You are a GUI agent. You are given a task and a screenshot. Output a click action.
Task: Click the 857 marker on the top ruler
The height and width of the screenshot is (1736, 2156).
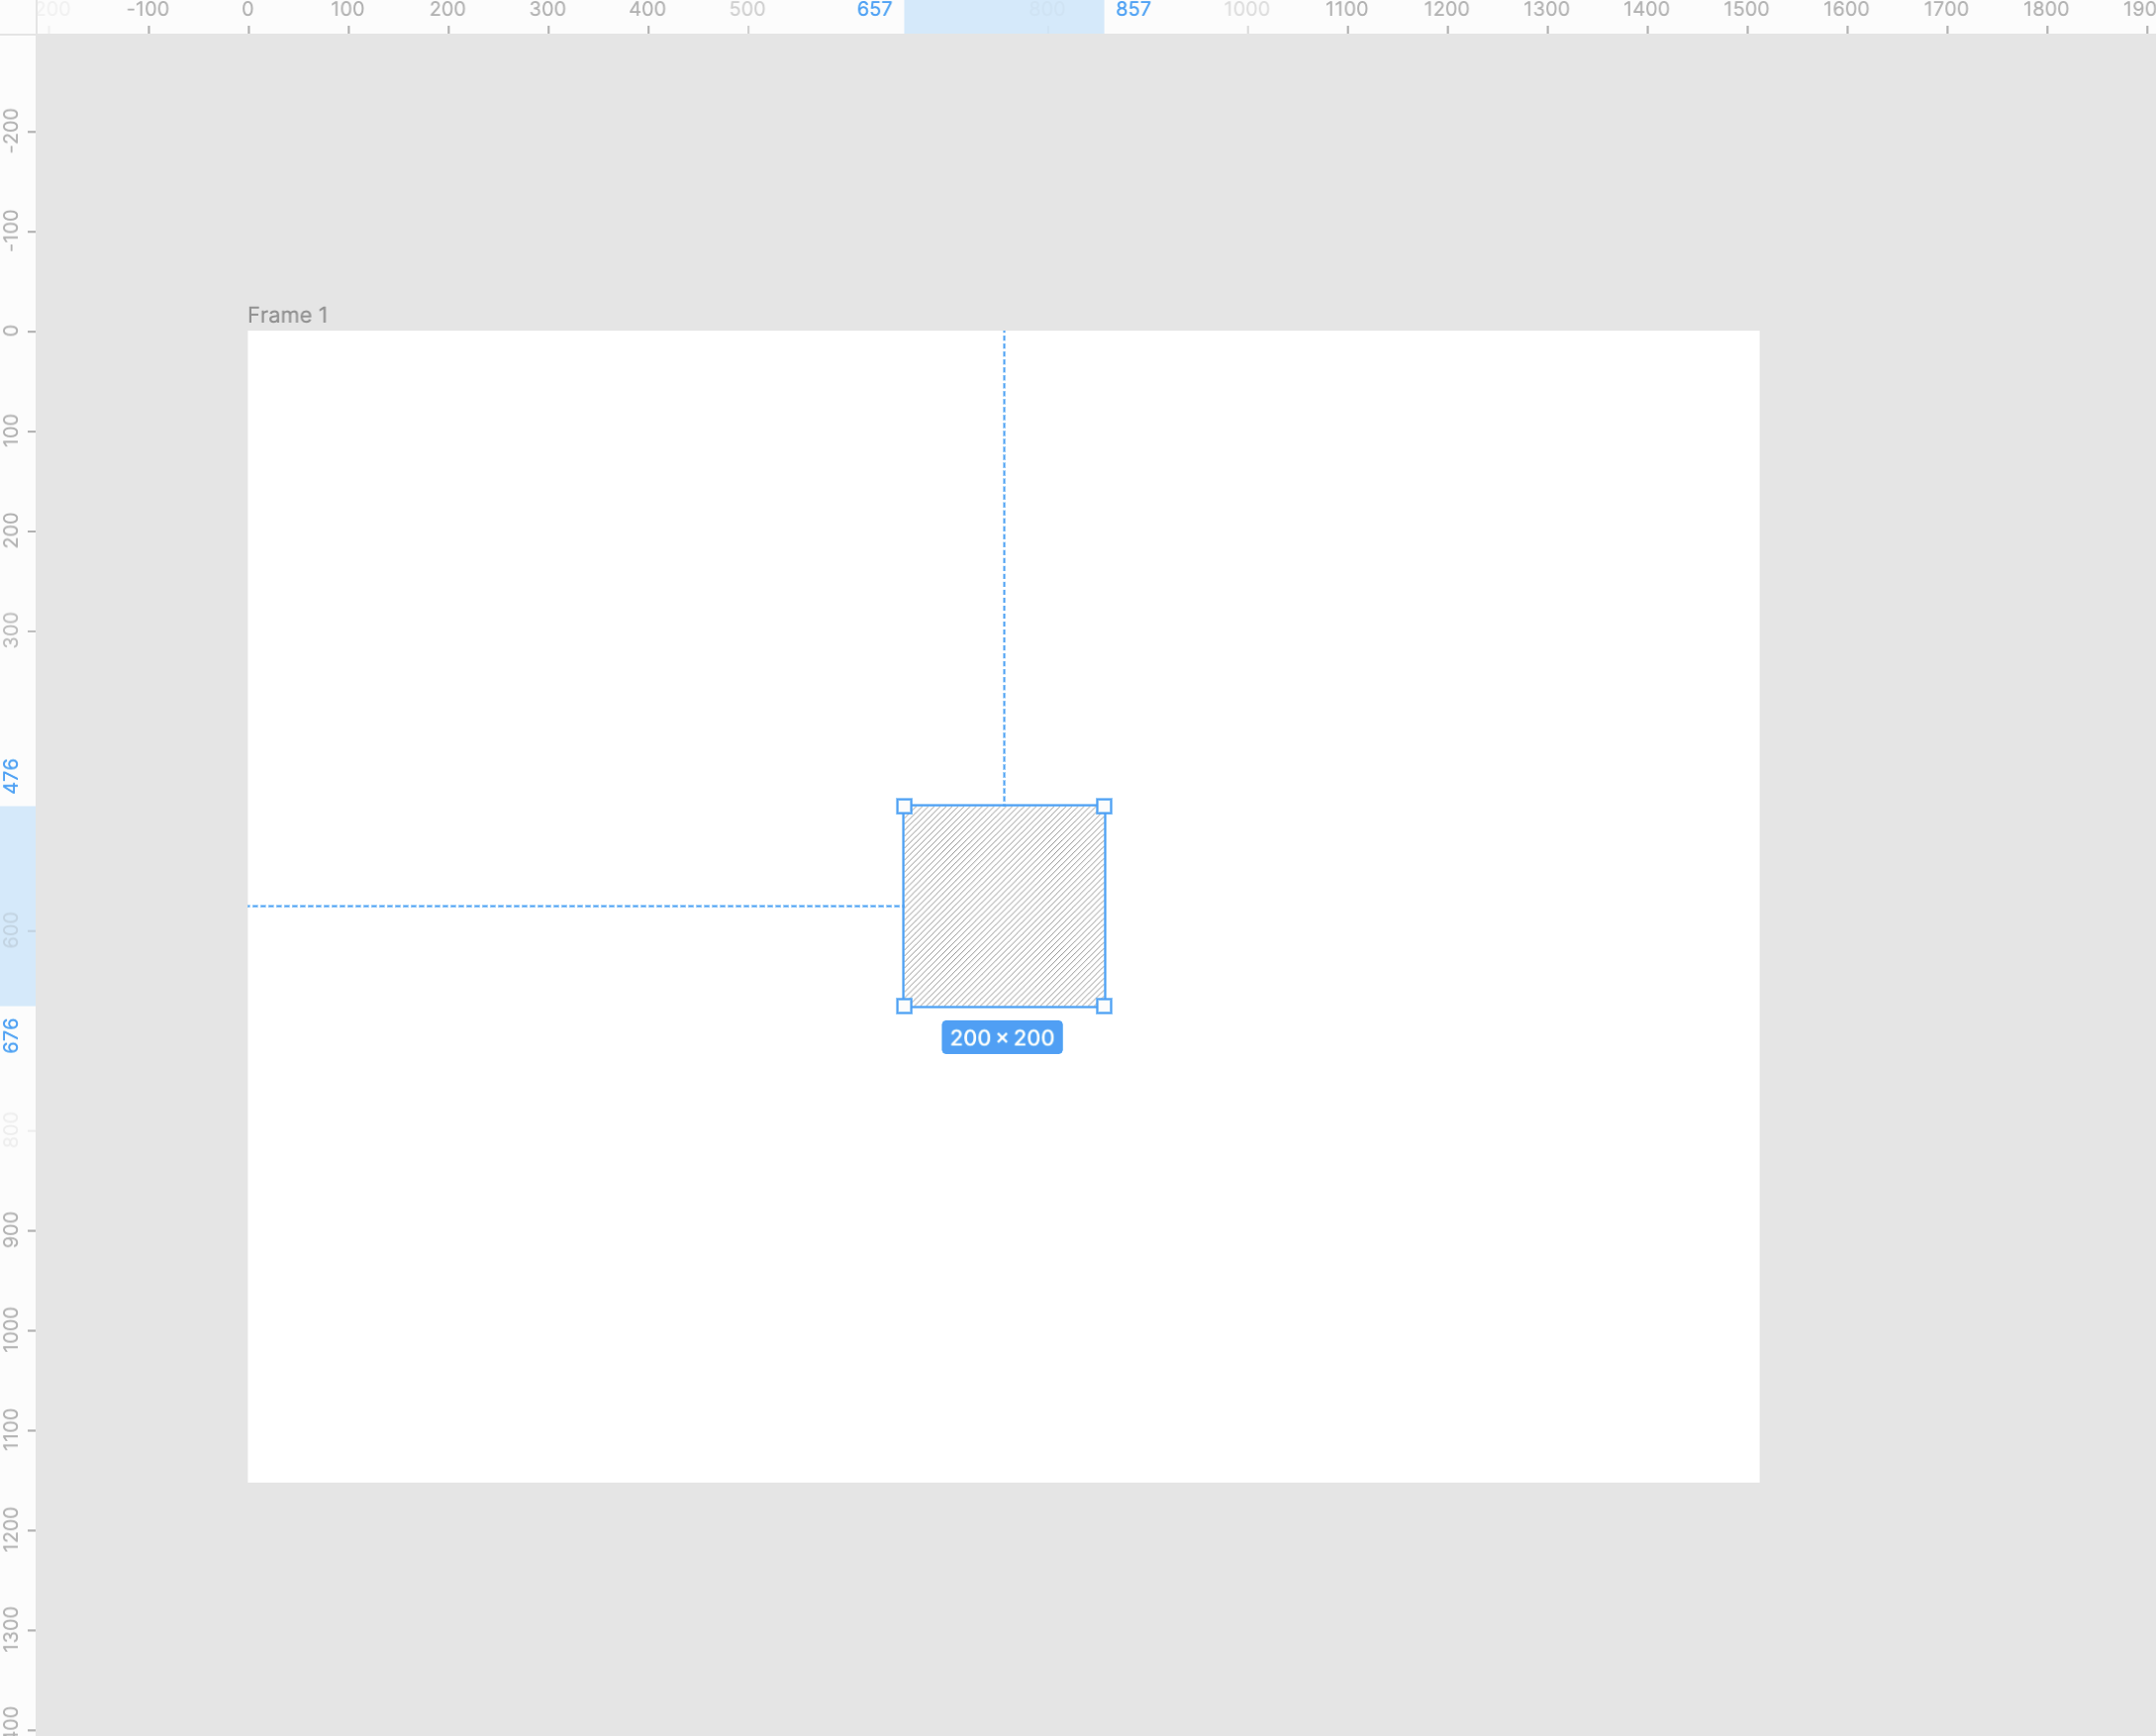[1133, 10]
